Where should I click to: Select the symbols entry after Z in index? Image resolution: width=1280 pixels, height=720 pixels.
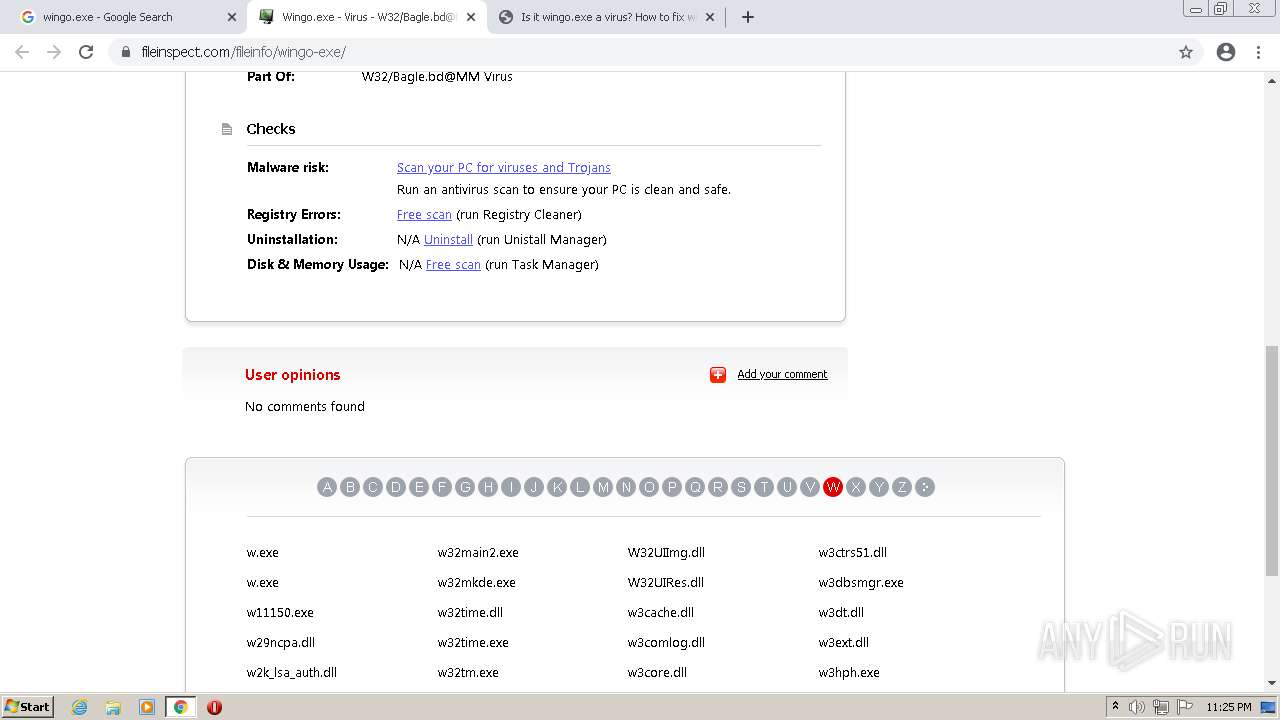coord(925,487)
